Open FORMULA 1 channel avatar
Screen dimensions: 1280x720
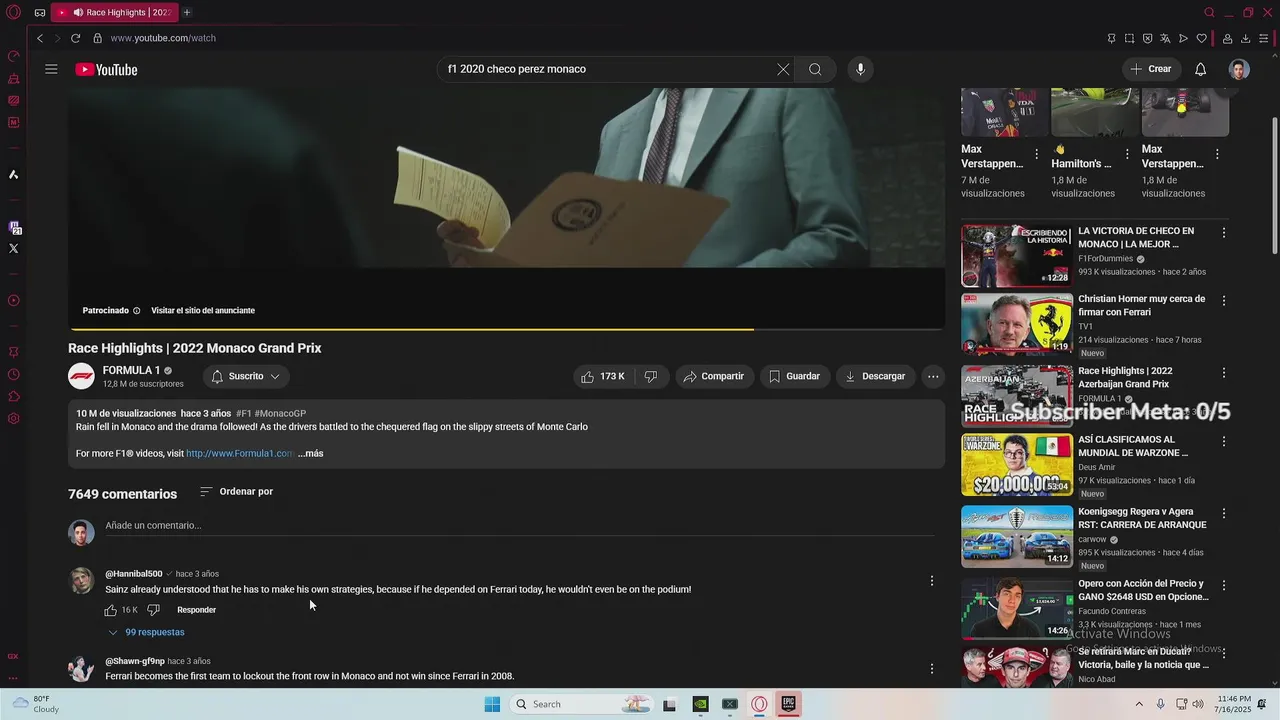point(81,376)
